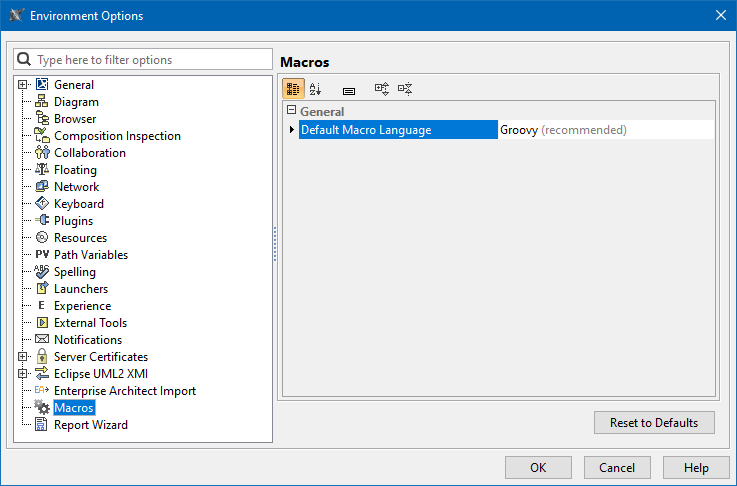Open Help for Environment Options
The image size is (737, 486).
[696, 467]
